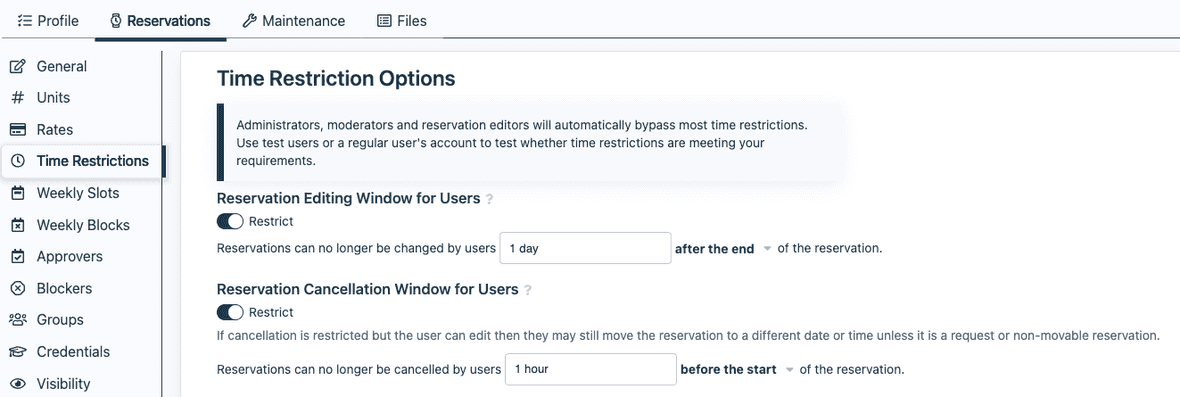Open the 'before the start' dropdown
Viewport: 1180px width, 397px height.
(x=738, y=370)
